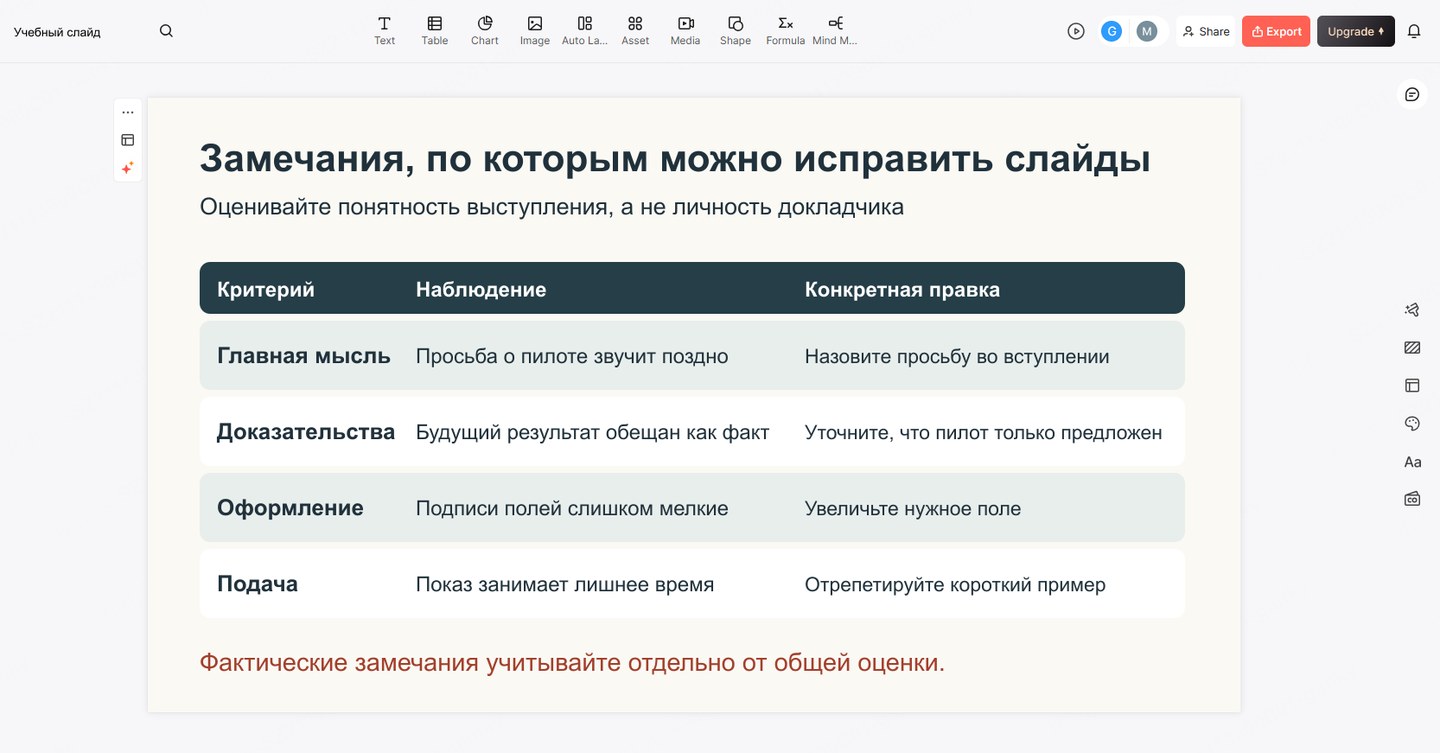
Task: Open the Aa font settings icon
Action: (x=1412, y=462)
